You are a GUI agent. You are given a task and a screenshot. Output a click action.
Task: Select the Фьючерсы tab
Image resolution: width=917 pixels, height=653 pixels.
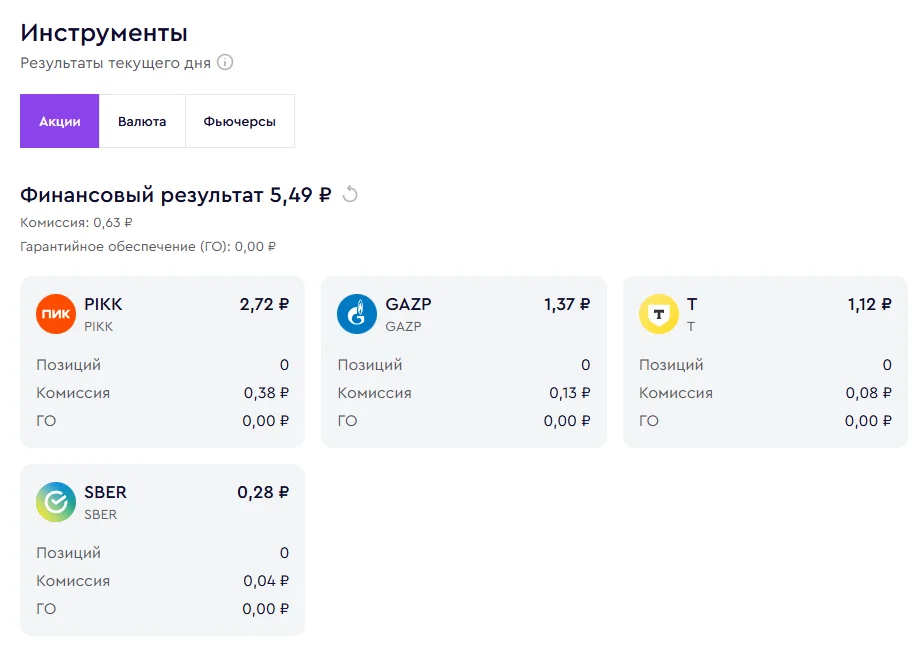[x=240, y=121]
